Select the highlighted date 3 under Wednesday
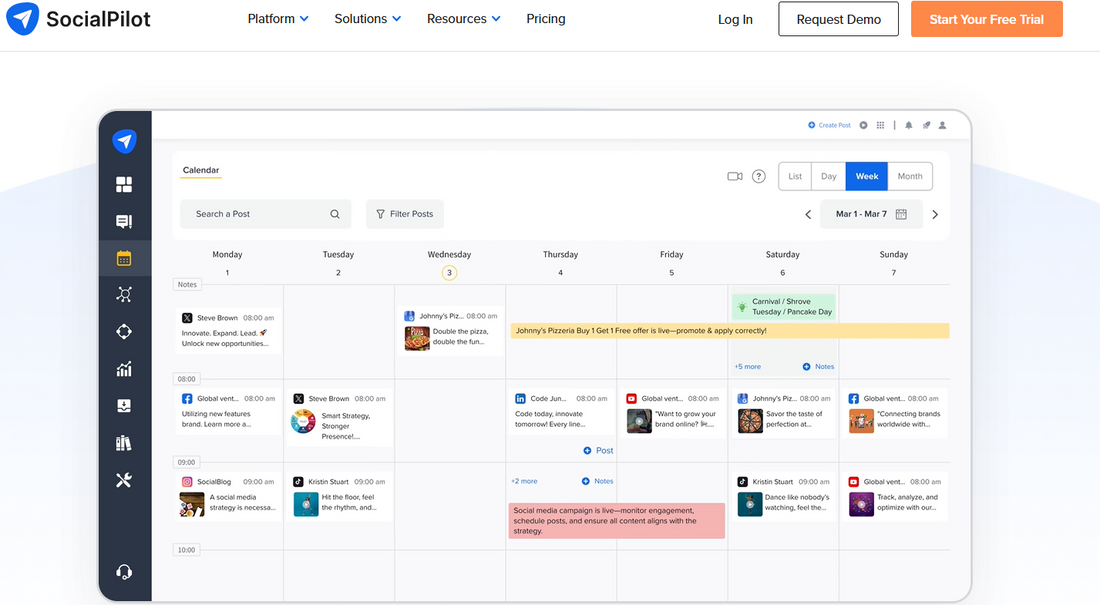The width and height of the screenshot is (1100, 605). [450, 273]
